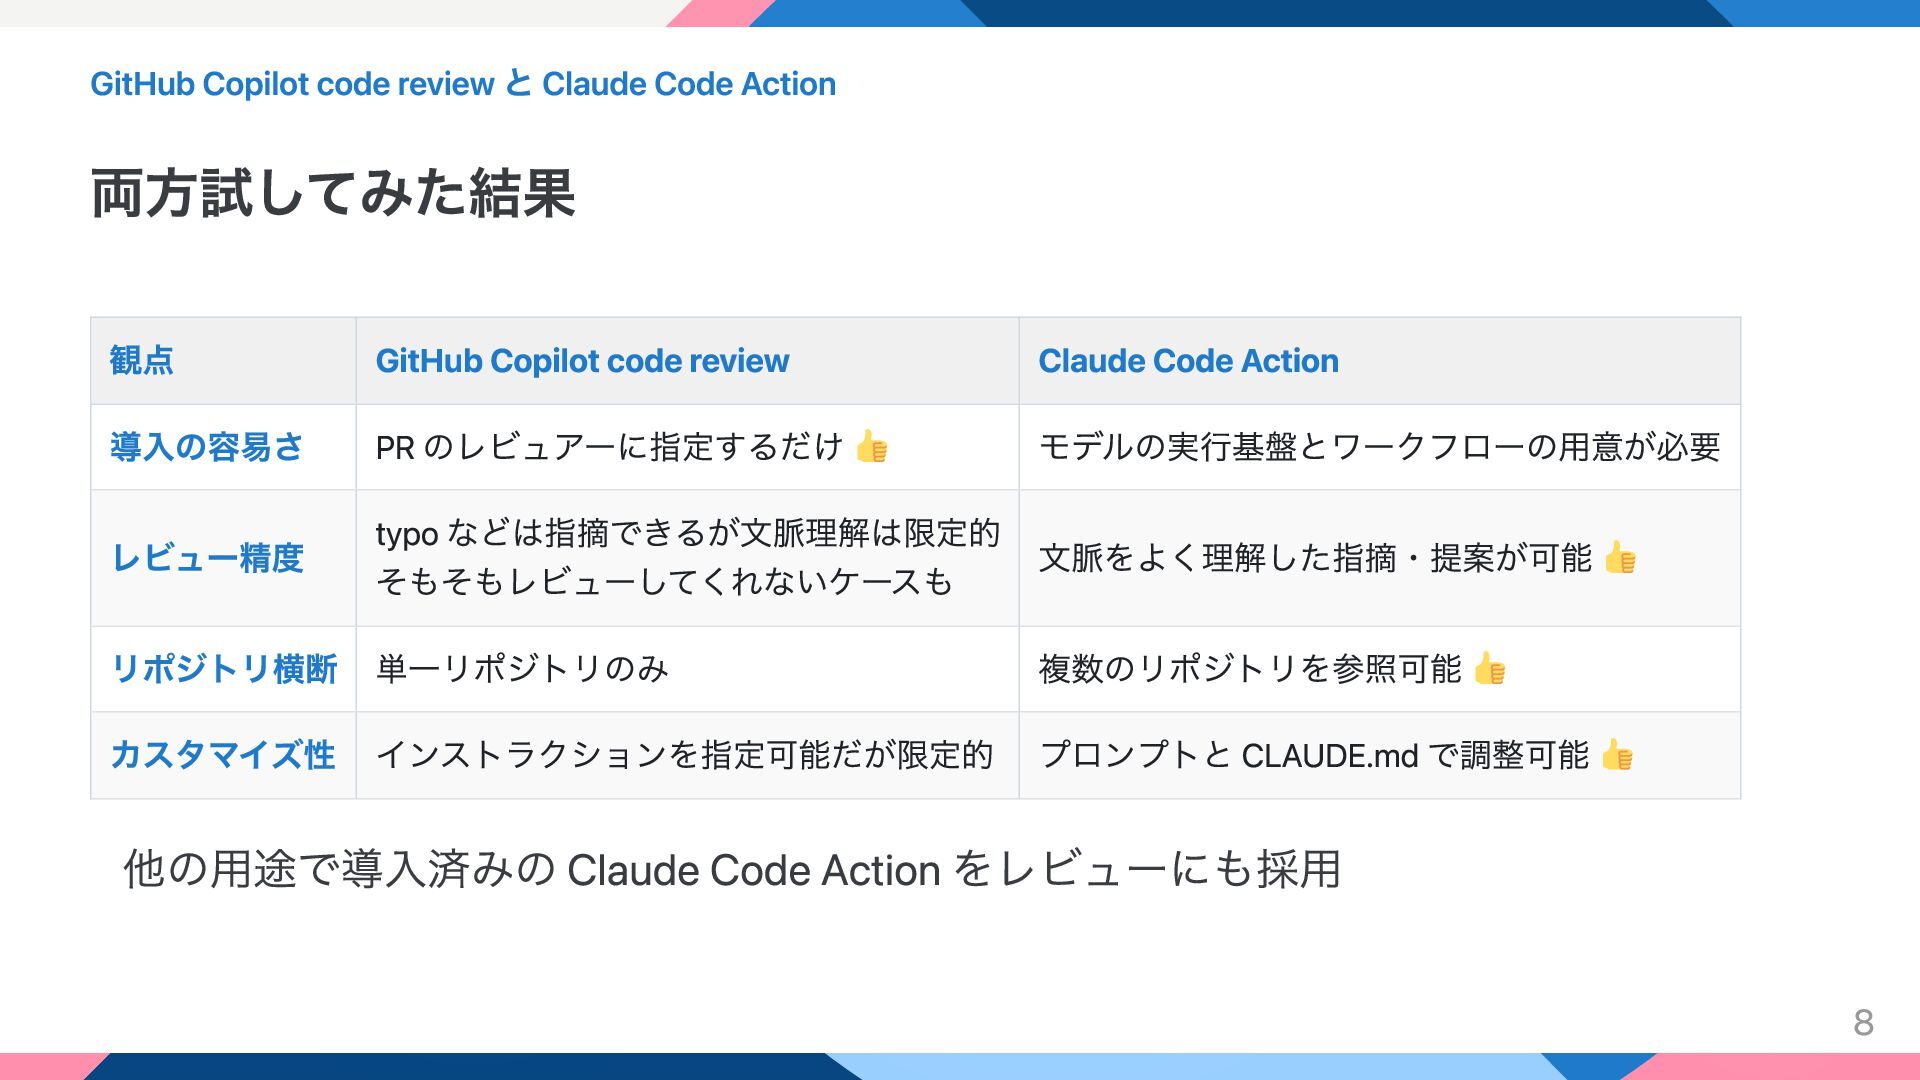The height and width of the screenshot is (1080, 1920).
Task: Click the cell 単一リポジトリのみ
Action: click(522, 668)
